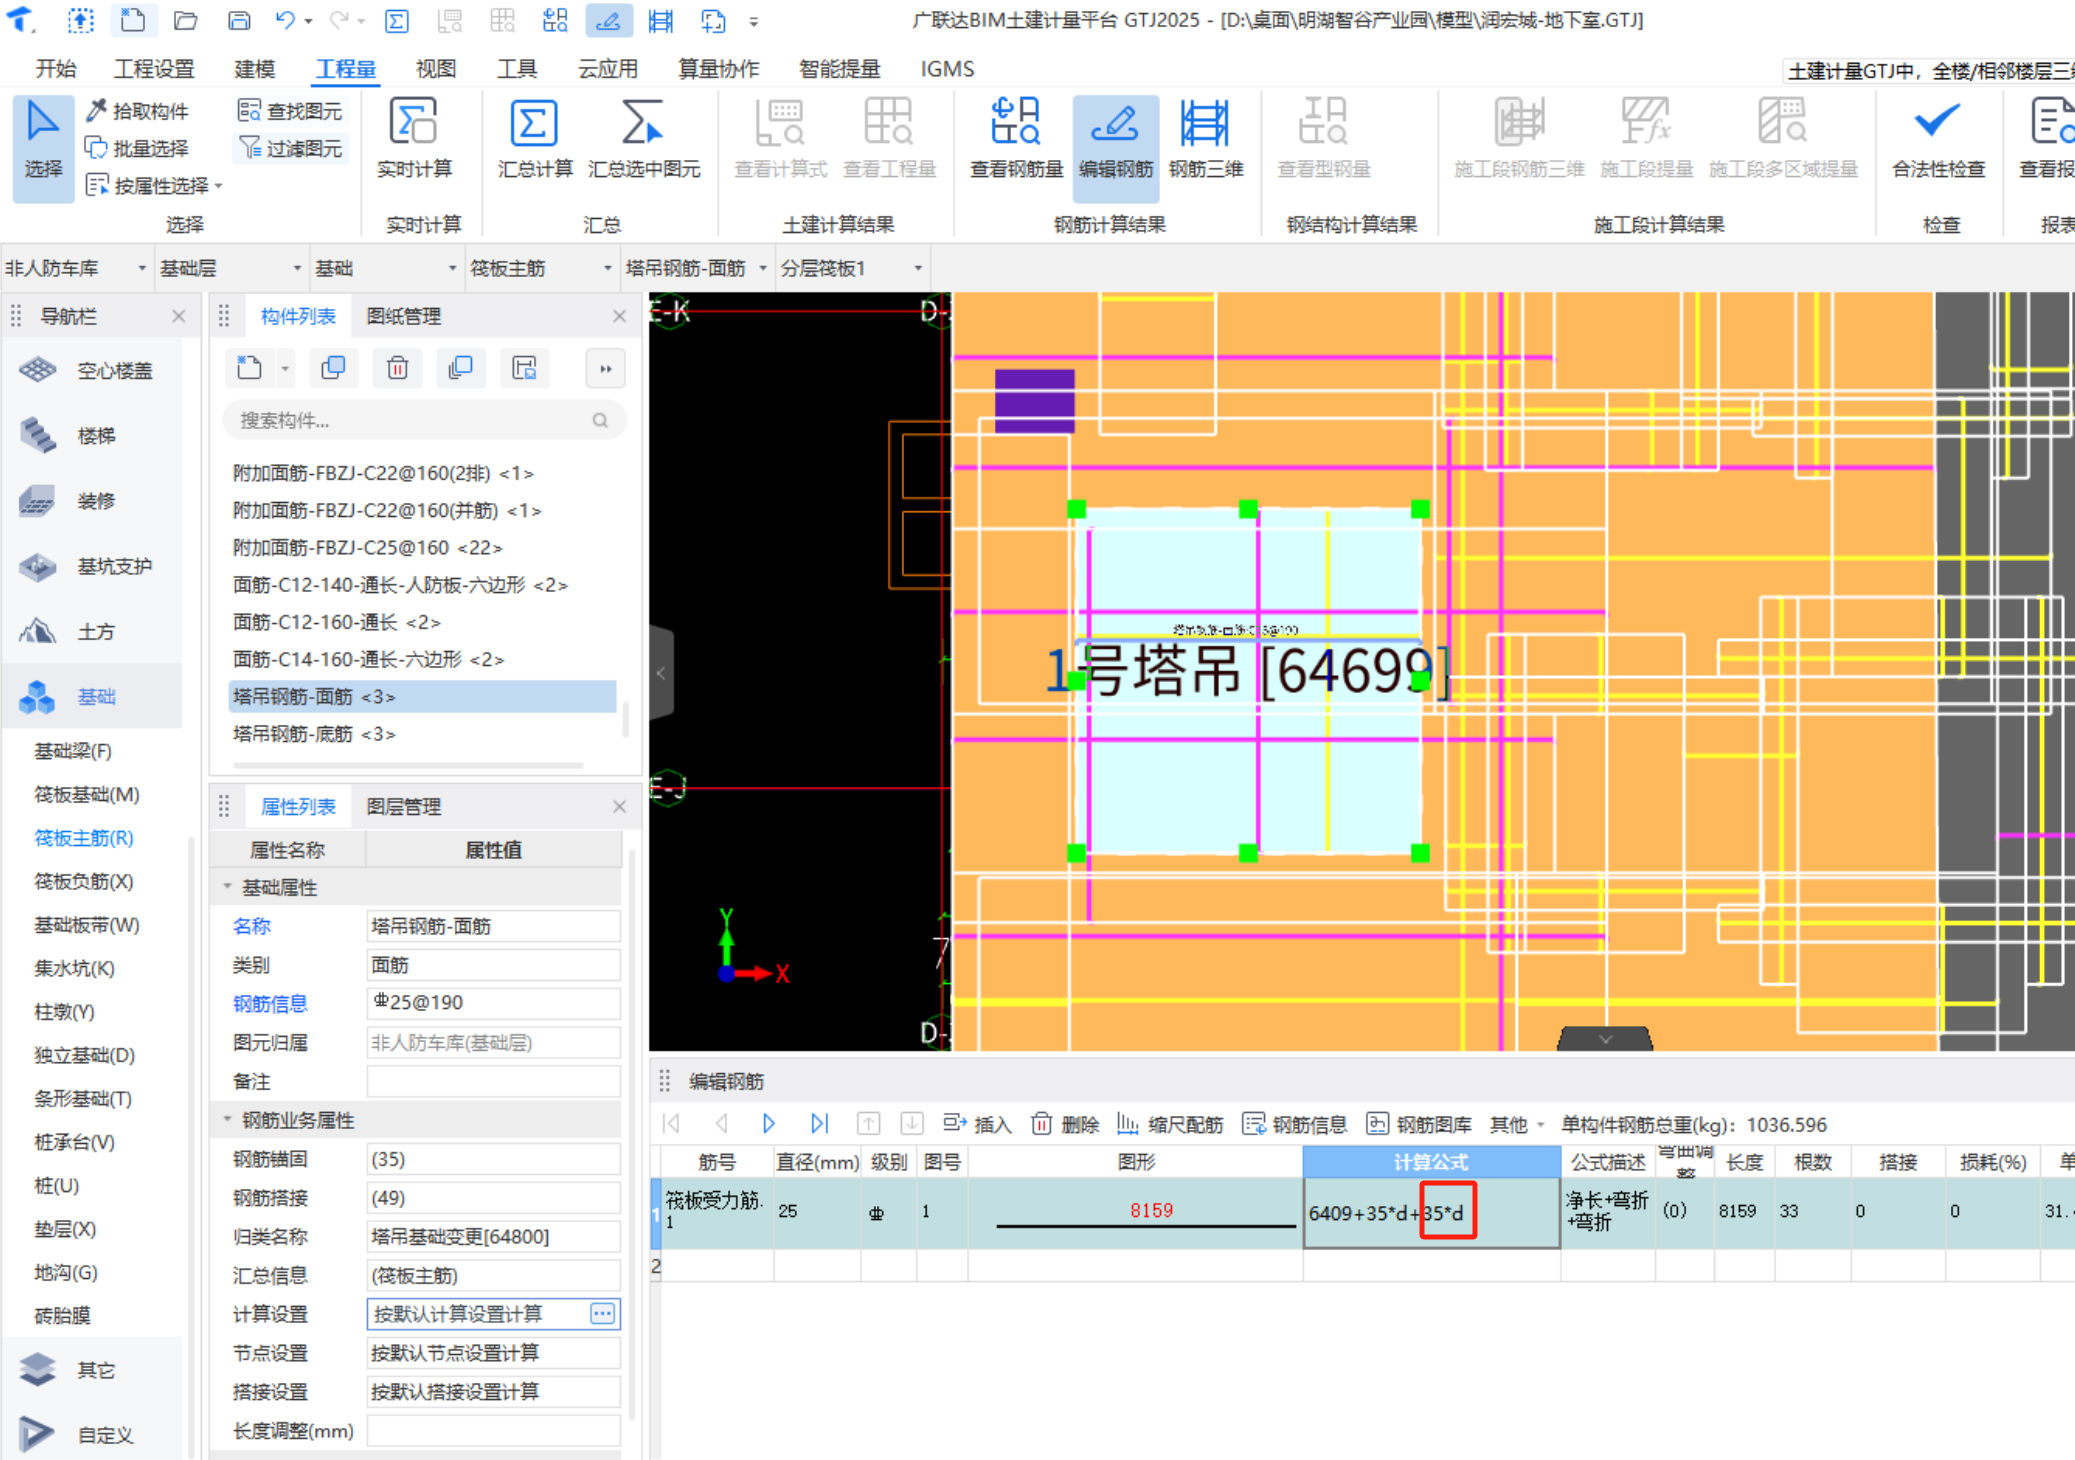Image resolution: width=2075 pixels, height=1460 pixels.
Task: Expand more tools in 构件列表 toolbar
Action: (606, 368)
